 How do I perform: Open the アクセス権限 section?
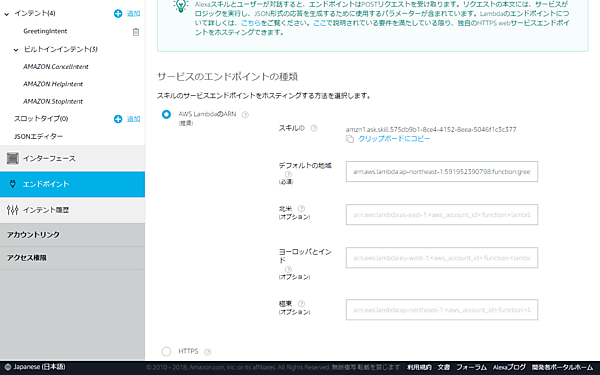tap(72, 258)
